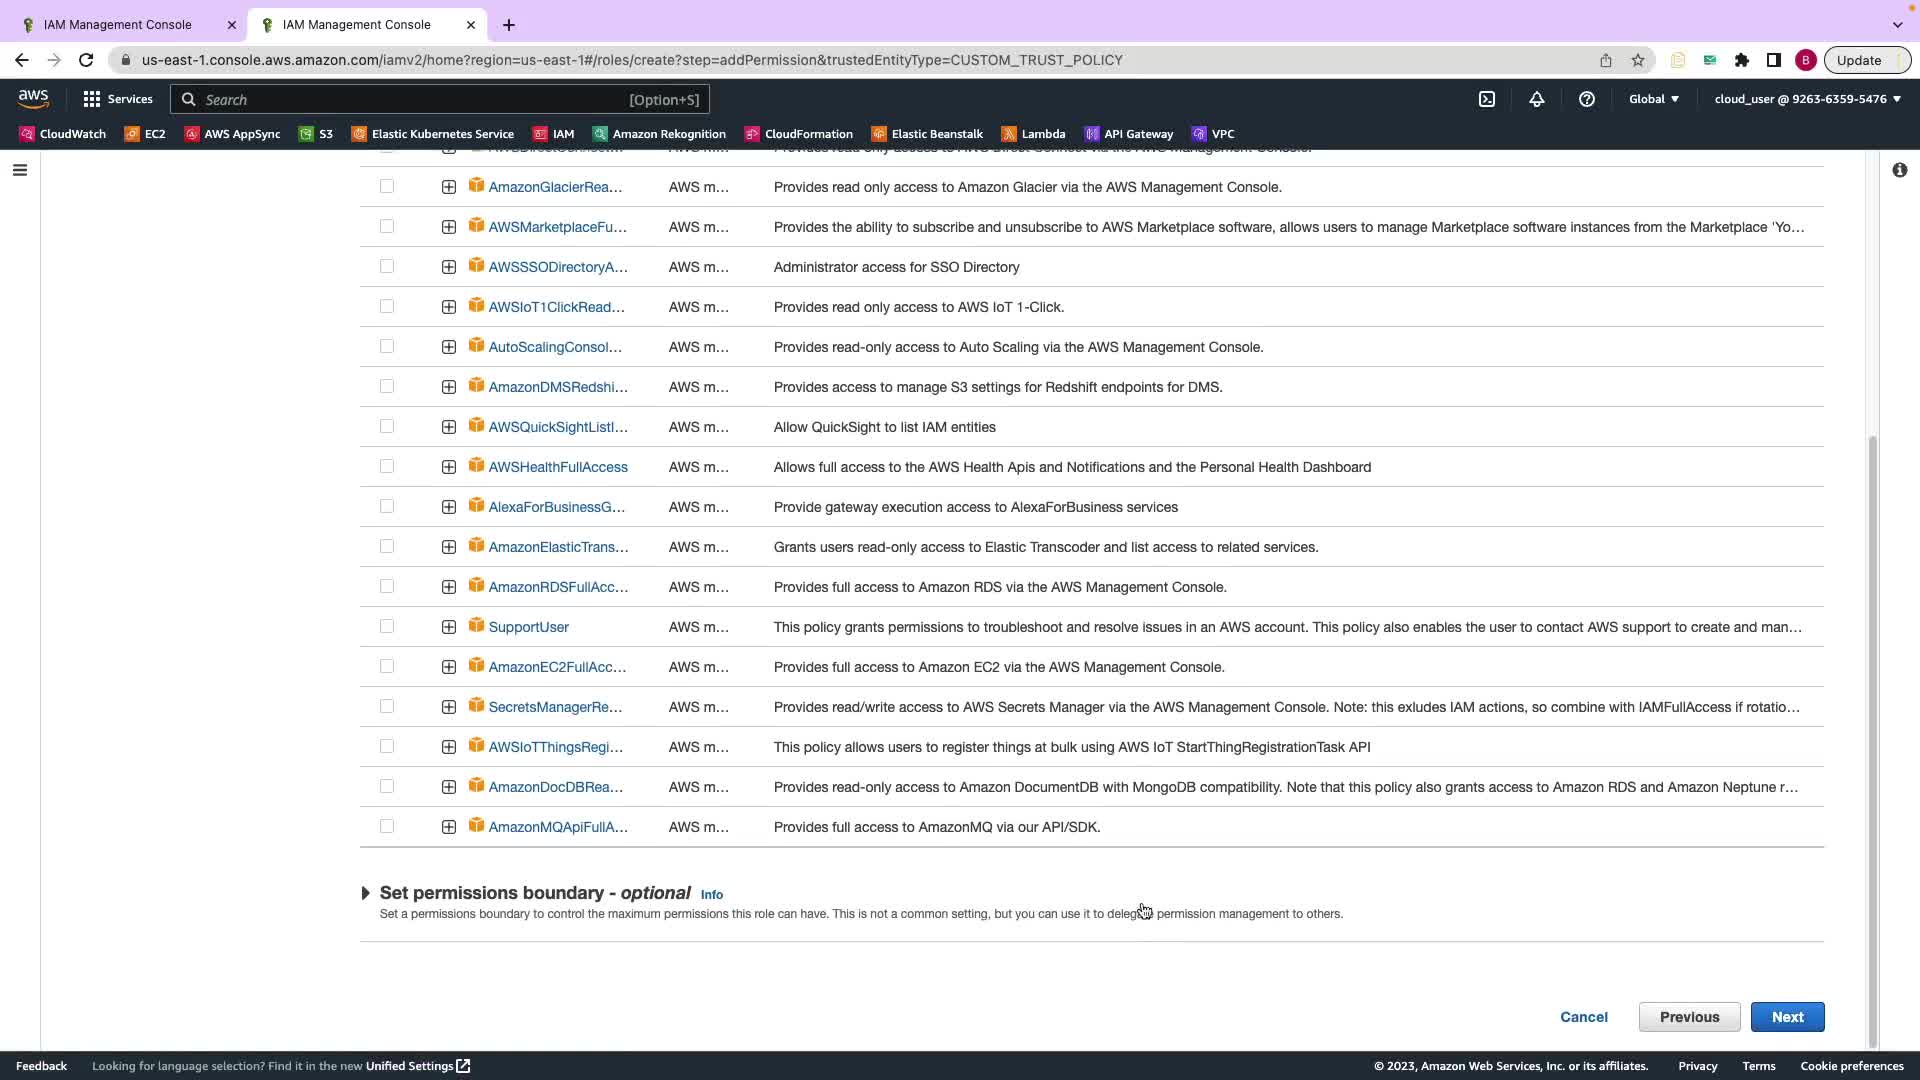Open the SupportUser policy link

[x=528, y=627]
